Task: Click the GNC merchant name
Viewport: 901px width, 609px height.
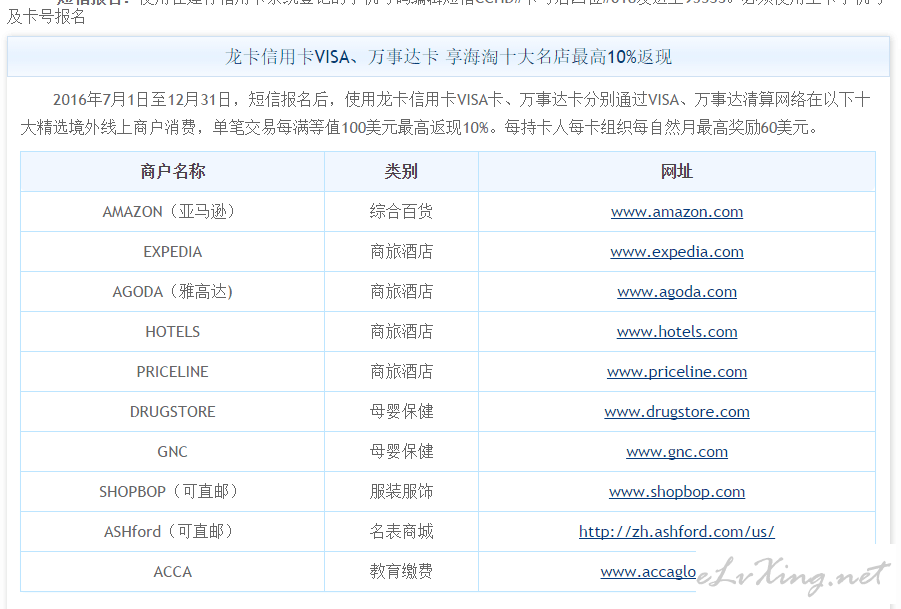Action: [x=172, y=452]
